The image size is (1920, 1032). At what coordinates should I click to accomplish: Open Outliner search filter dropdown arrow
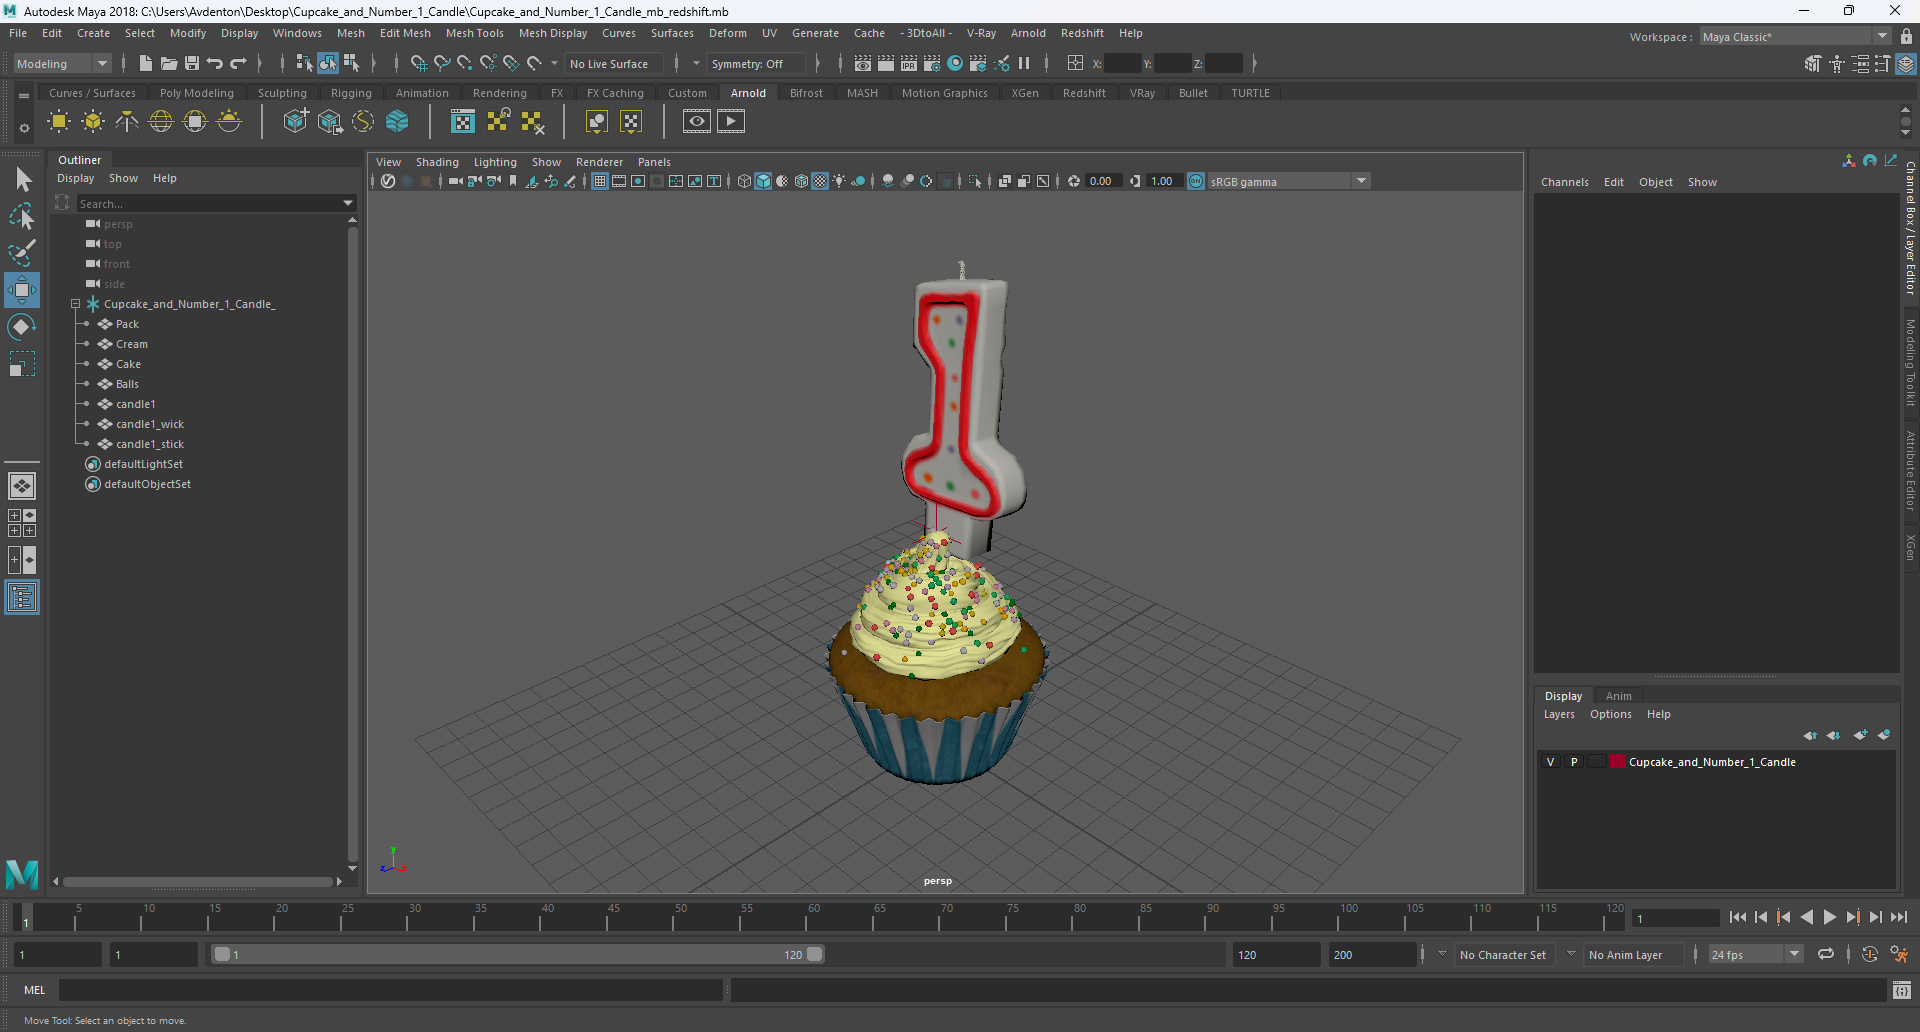tap(348, 203)
